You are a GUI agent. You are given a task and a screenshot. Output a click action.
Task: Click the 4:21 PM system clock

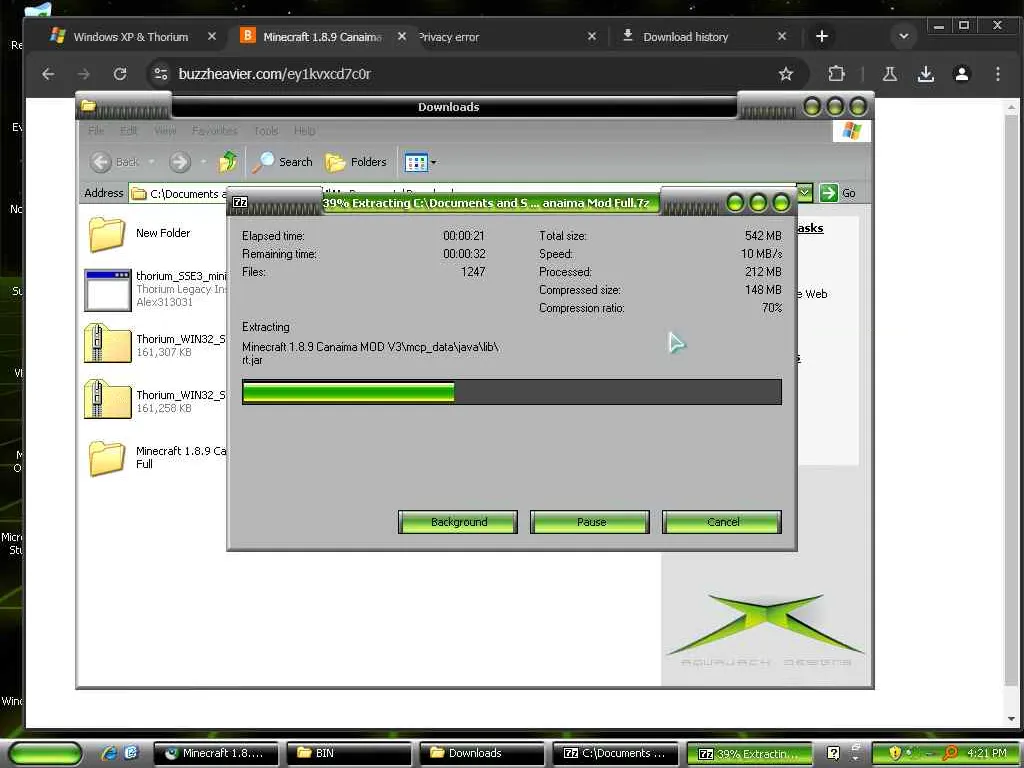coord(987,753)
